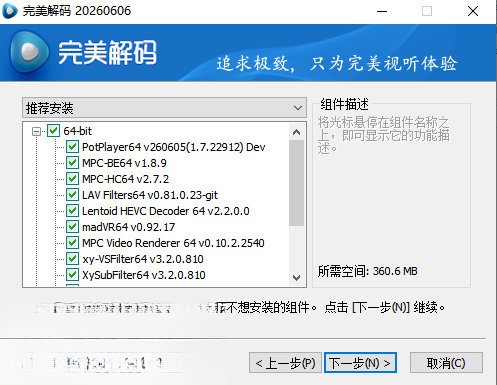This screenshot has height=385, width=497.
Task: Close the installer window
Action: (x=473, y=11)
